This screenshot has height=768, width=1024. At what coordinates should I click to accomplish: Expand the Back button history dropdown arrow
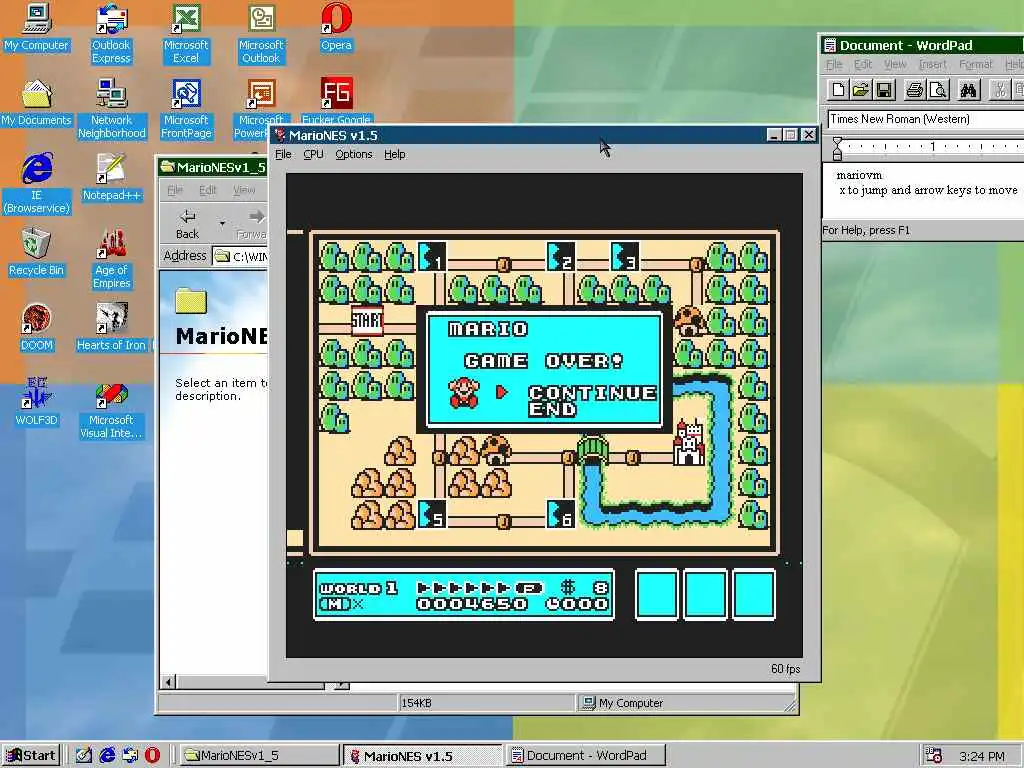click(222, 223)
